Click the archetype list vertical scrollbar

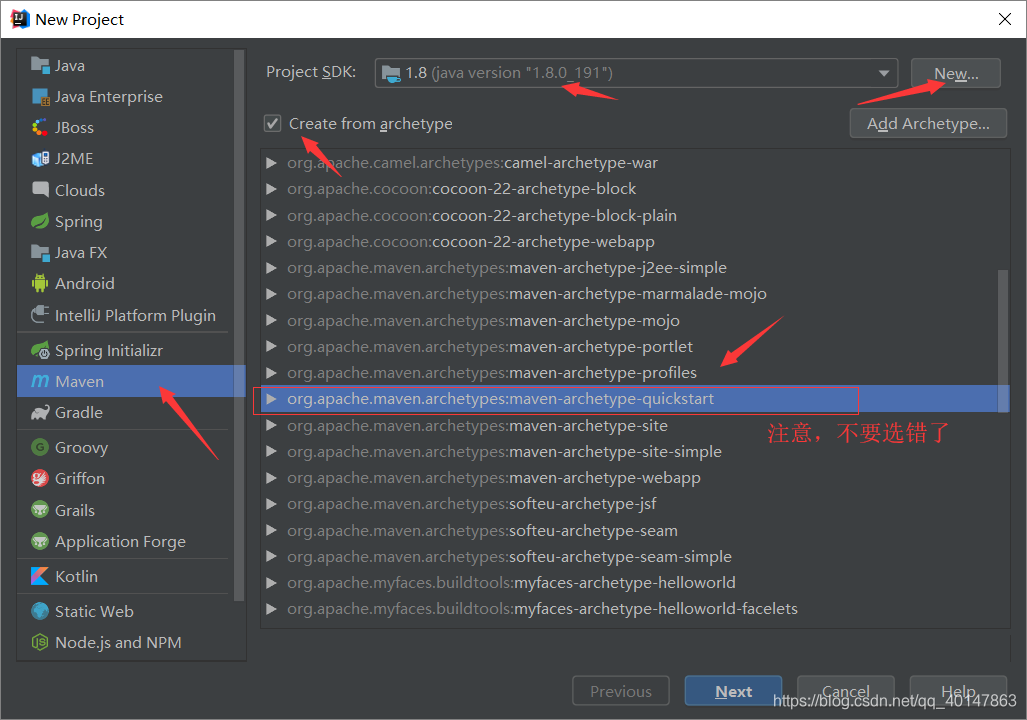point(1003,341)
